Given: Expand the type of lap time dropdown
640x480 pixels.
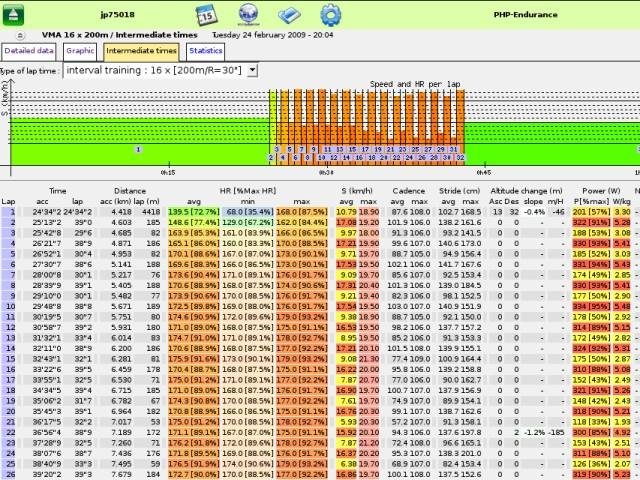Looking at the screenshot, I should 251,70.
